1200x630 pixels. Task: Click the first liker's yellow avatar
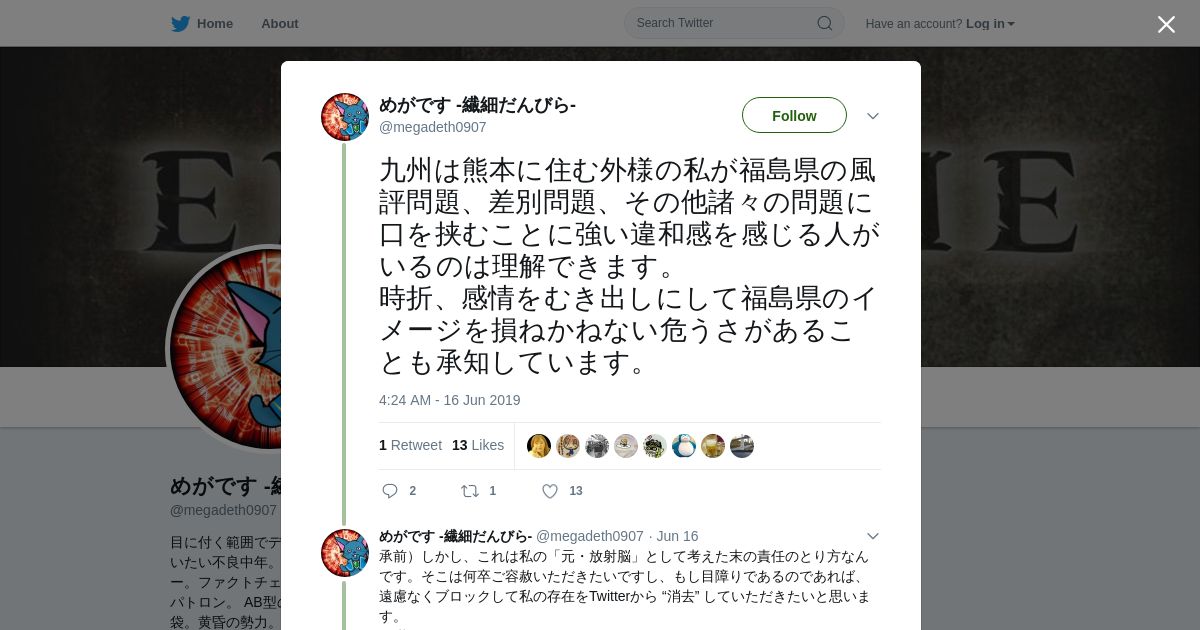pos(539,446)
